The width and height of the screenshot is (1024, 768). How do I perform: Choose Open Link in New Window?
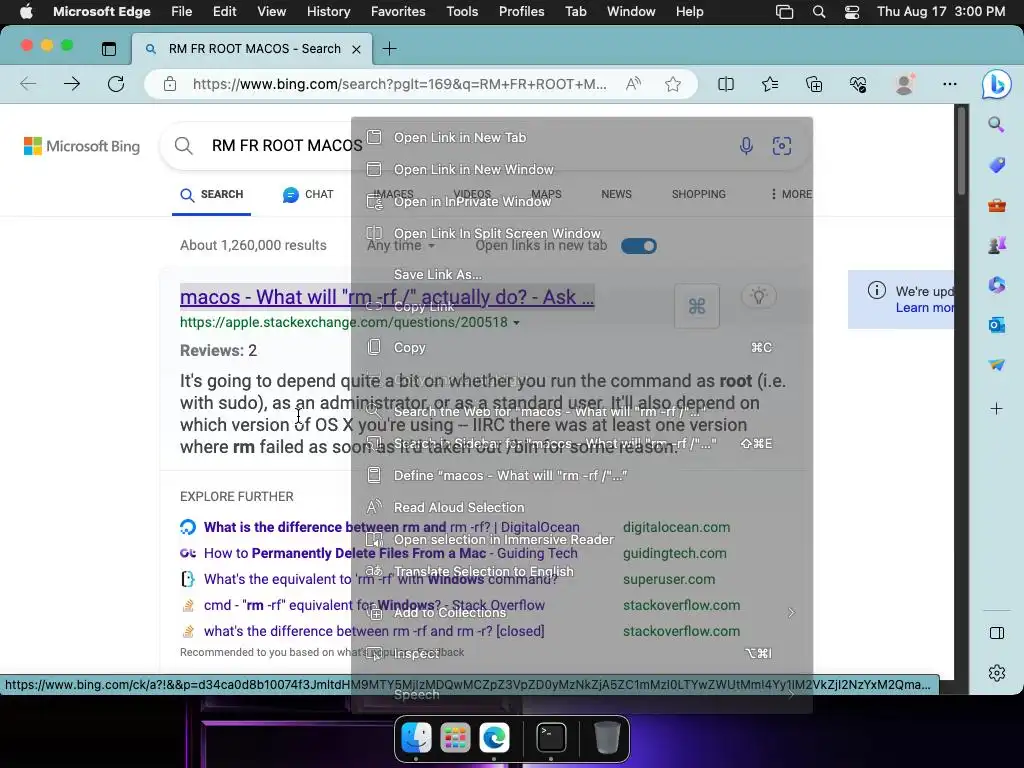coord(581,169)
